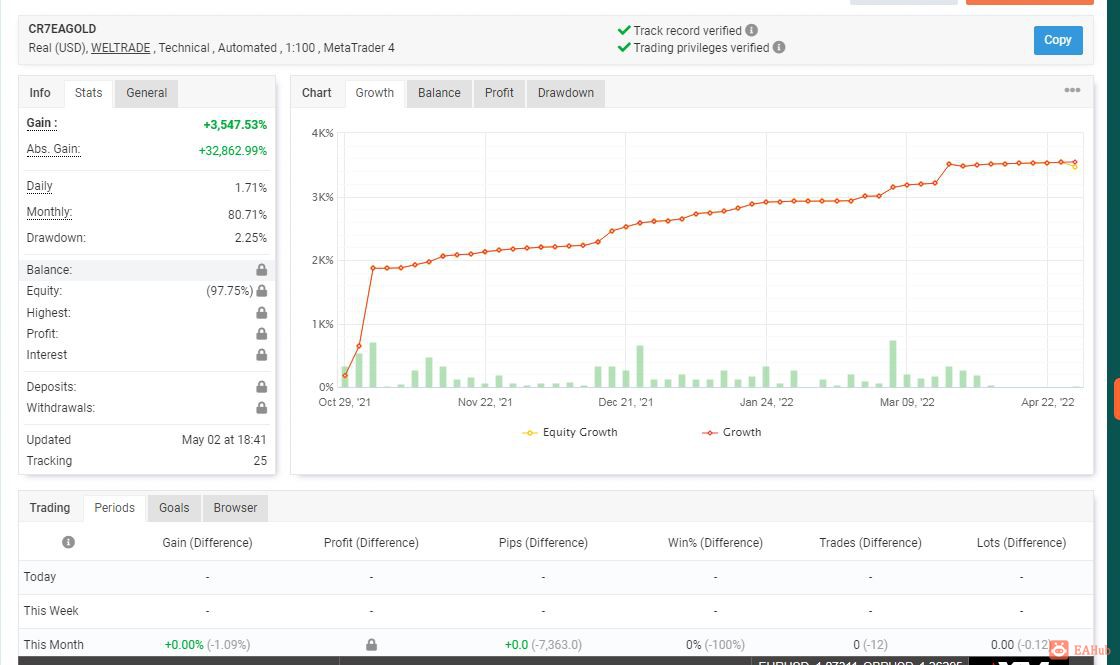
Task: Click the lock icon next to Withdrawals
Action: coord(261,408)
